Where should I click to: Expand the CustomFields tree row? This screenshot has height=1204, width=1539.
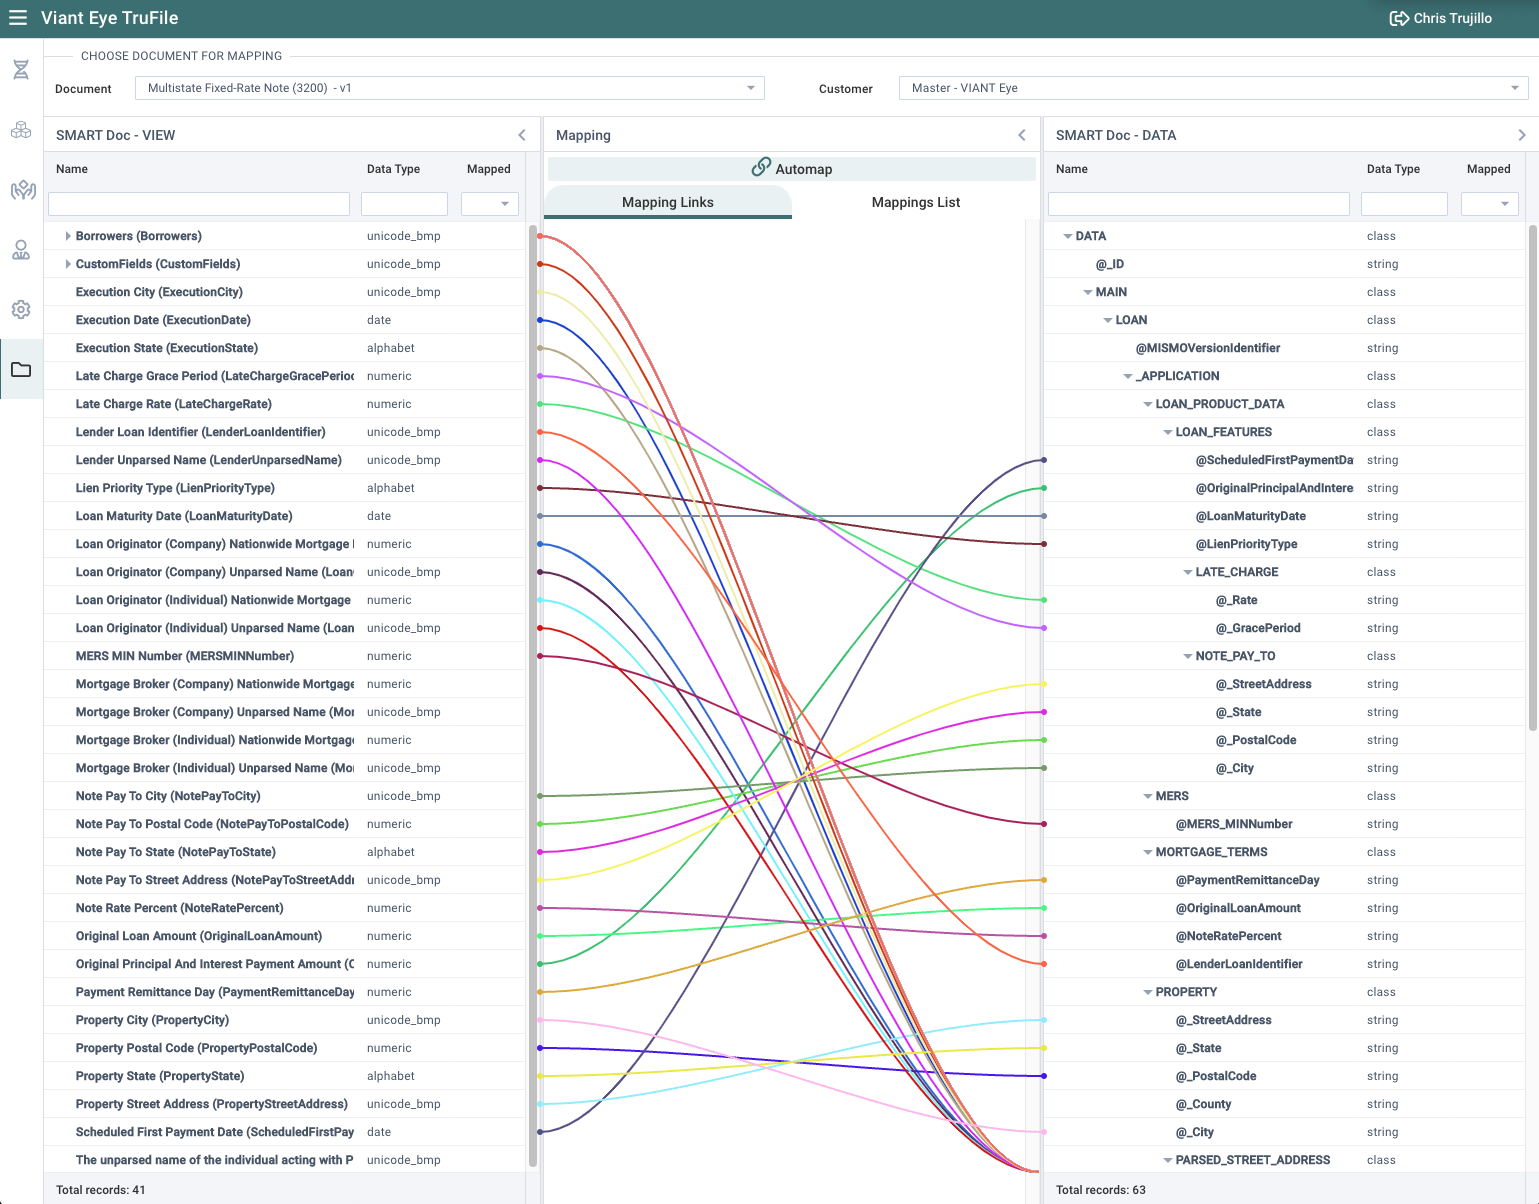(x=67, y=264)
